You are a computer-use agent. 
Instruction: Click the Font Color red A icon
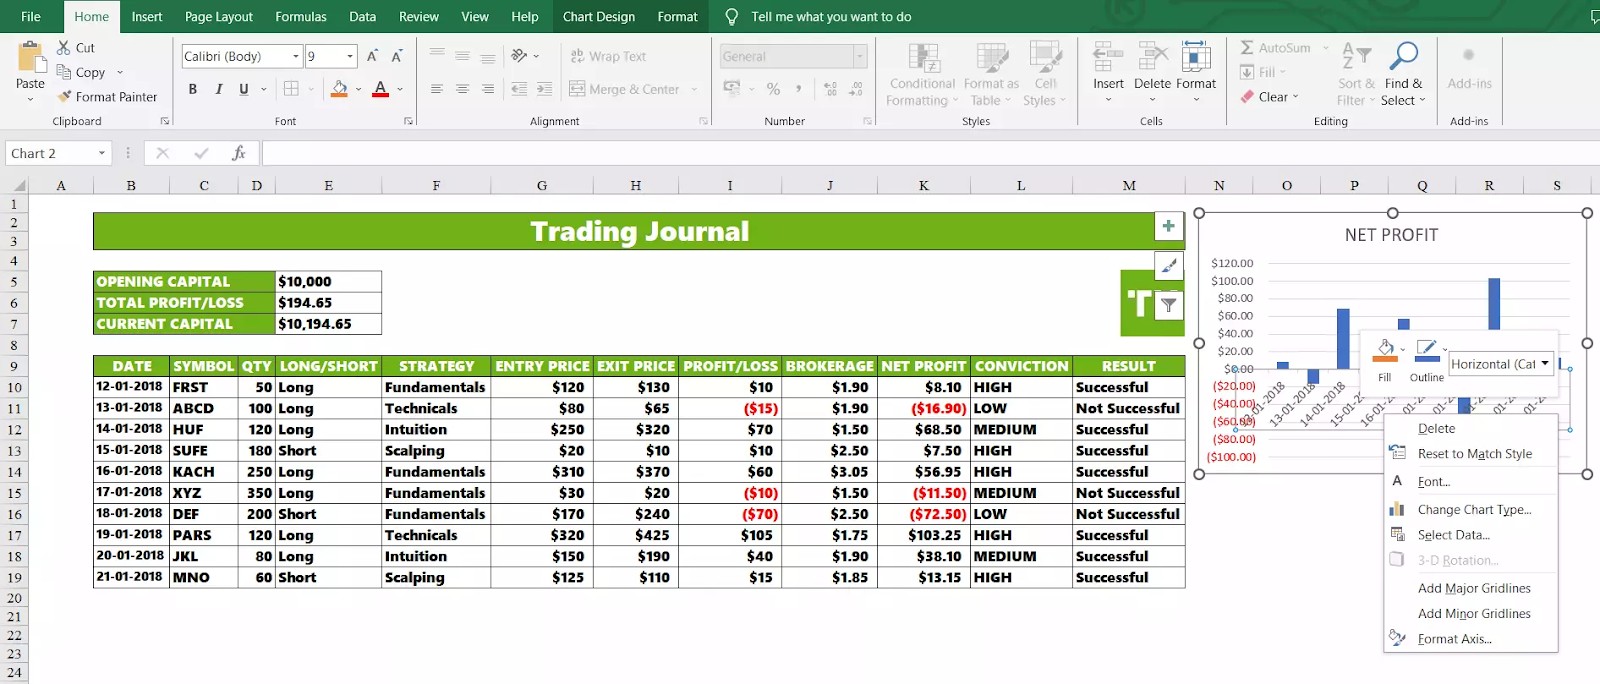pyautogui.click(x=380, y=89)
